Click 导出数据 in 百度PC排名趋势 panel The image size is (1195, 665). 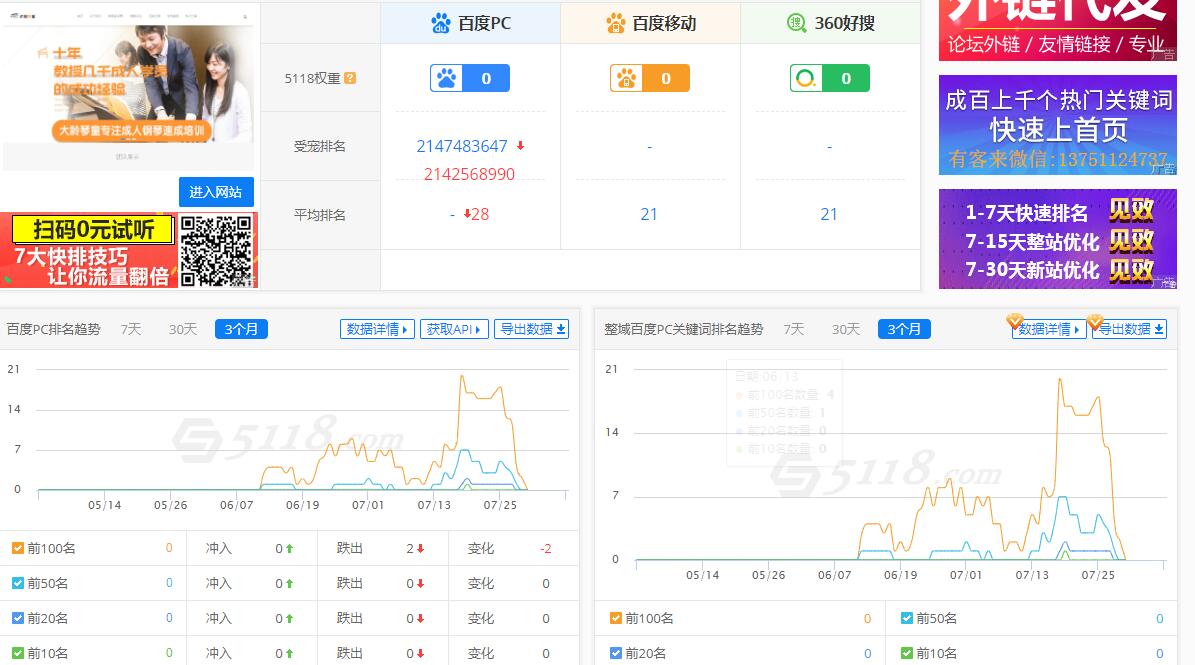coord(532,329)
